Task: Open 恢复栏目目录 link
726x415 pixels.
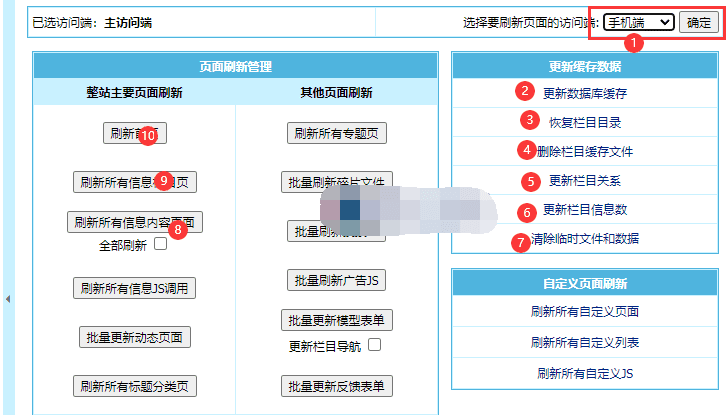Action: click(x=585, y=123)
